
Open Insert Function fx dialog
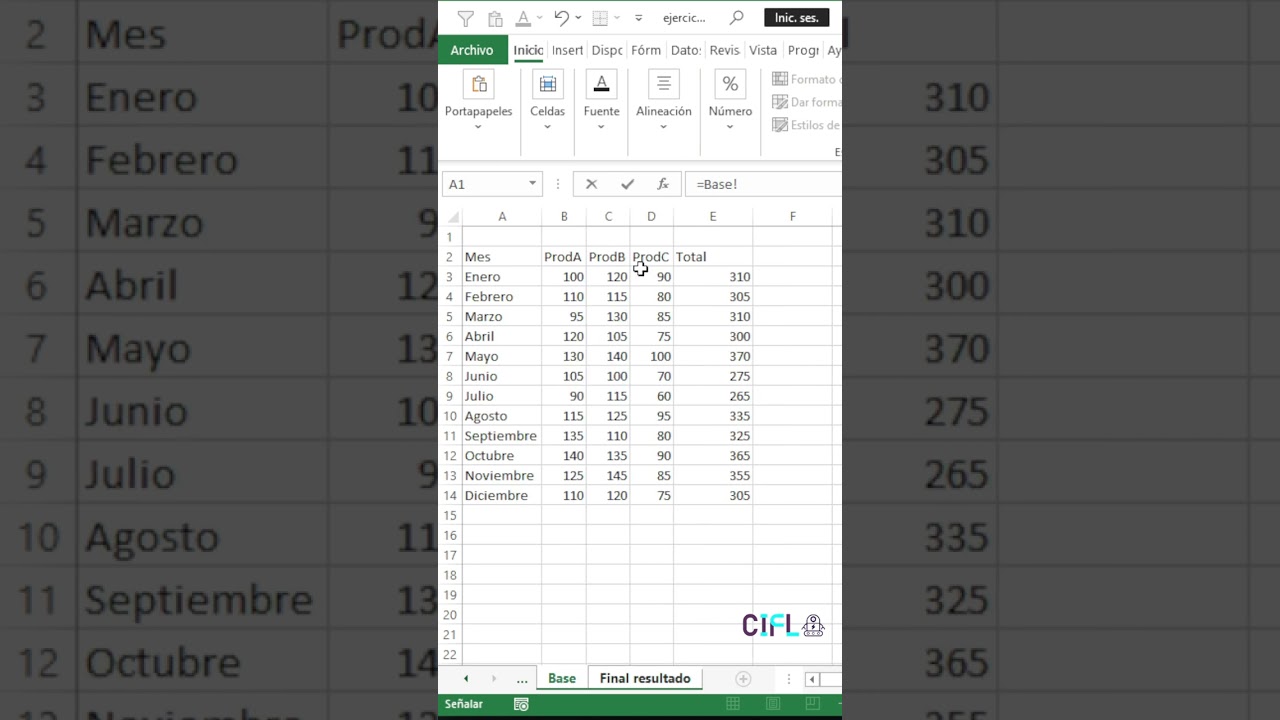[x=662, y=184]
